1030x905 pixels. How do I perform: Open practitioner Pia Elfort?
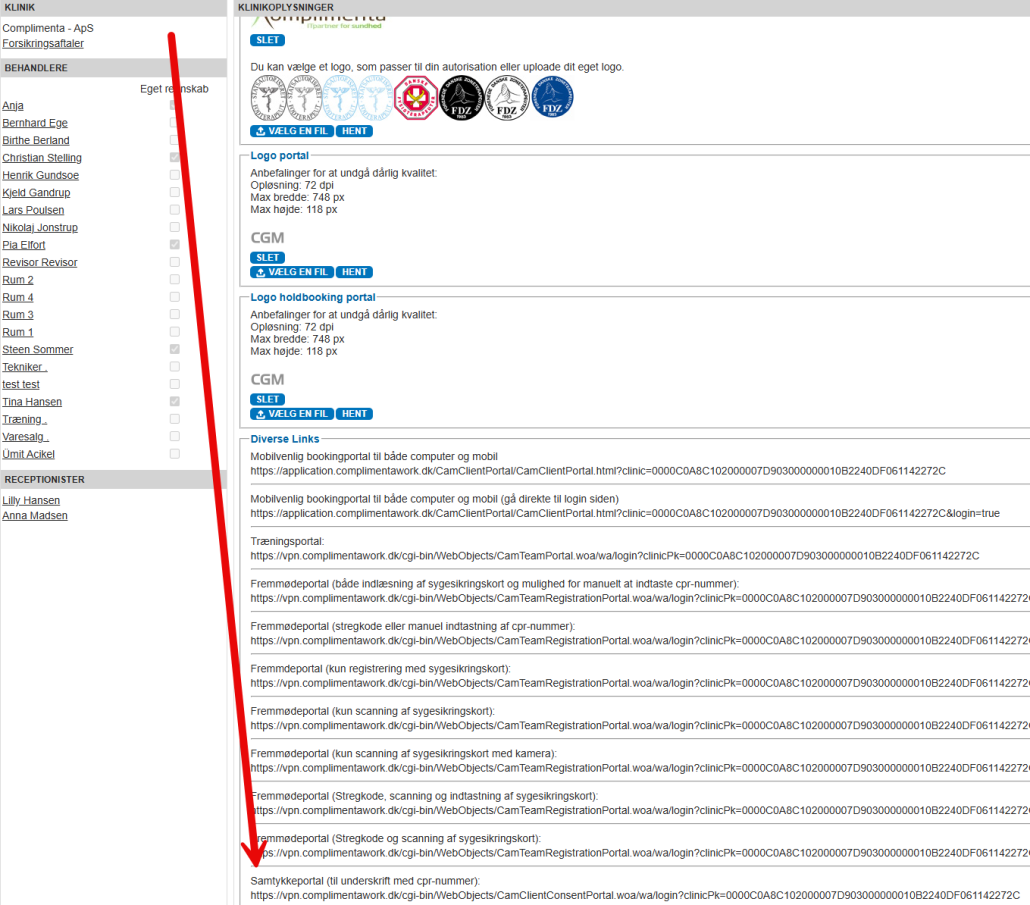24,245
